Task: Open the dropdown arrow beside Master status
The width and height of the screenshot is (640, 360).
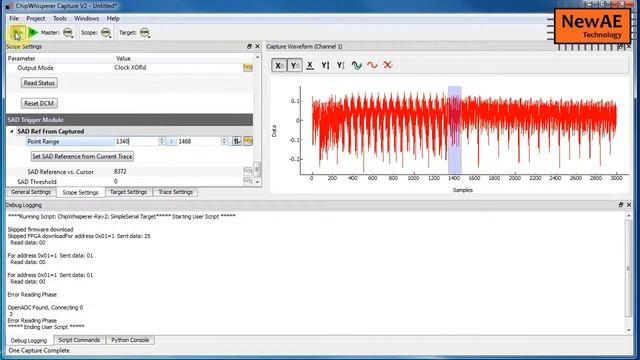Action: [x=73, y=37]
